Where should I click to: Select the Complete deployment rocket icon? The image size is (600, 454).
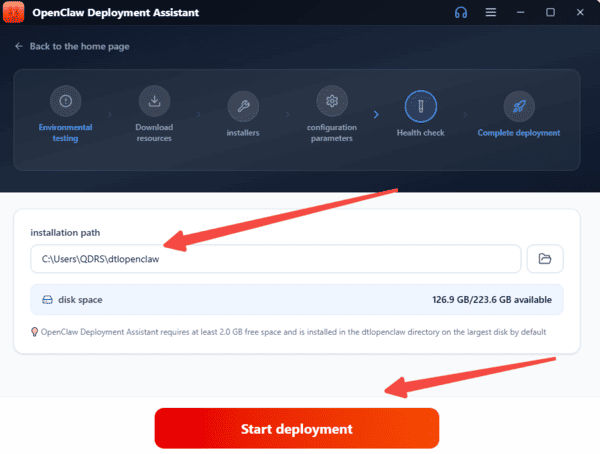[519, 106]
